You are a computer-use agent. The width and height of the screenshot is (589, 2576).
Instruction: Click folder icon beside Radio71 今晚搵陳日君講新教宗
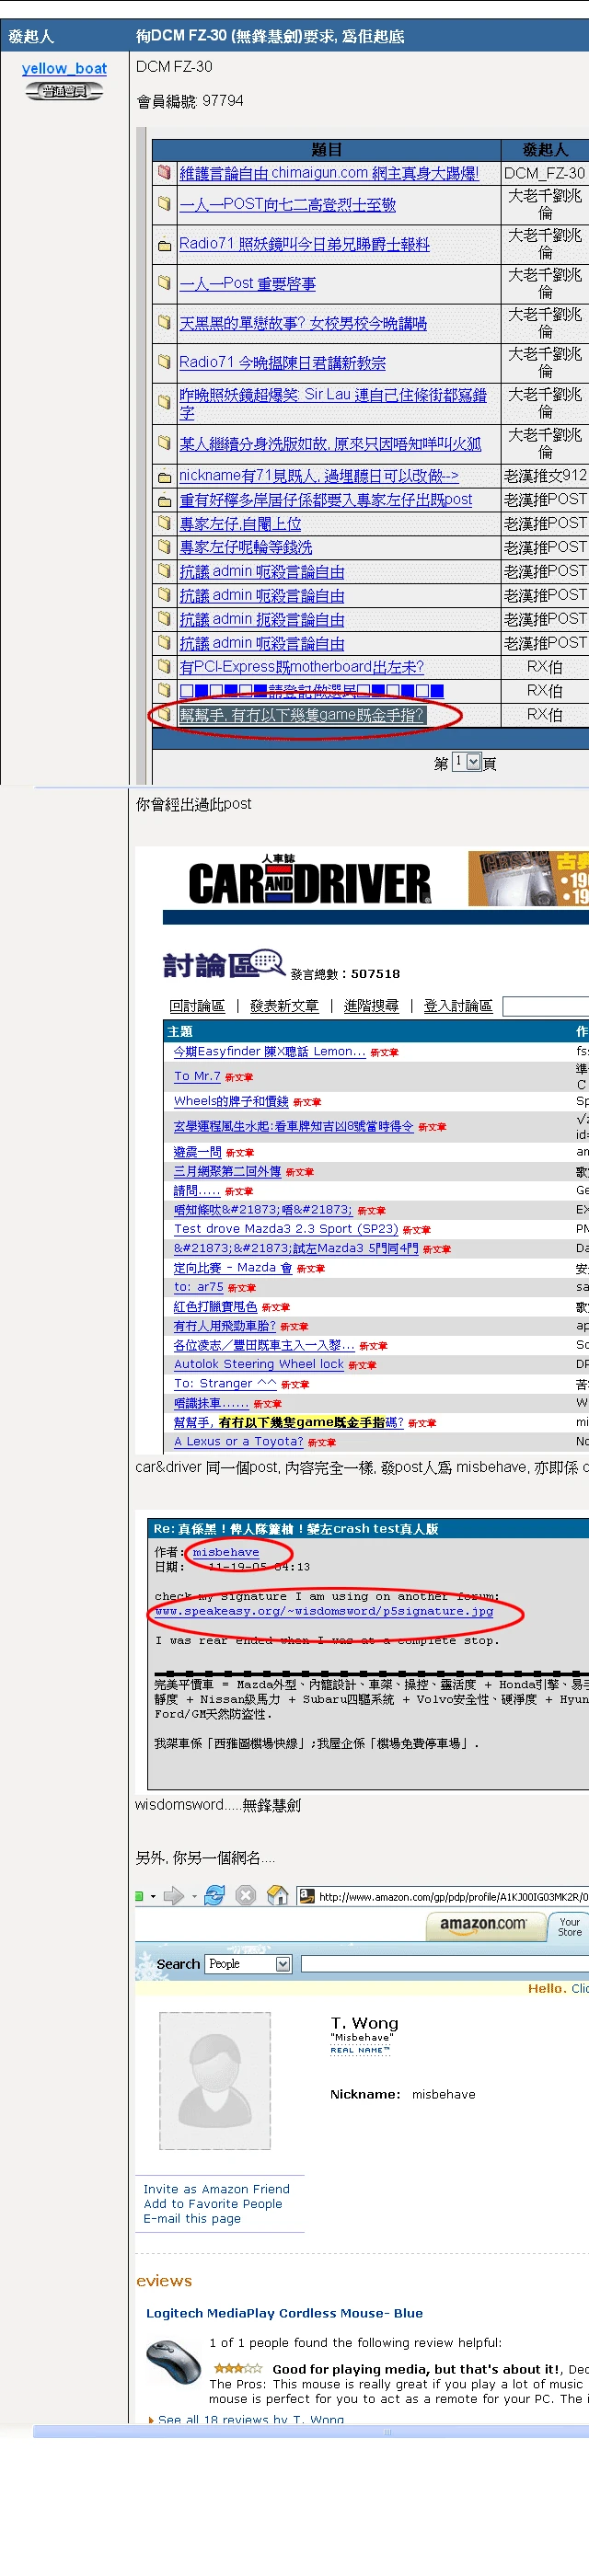coord(164,362)
